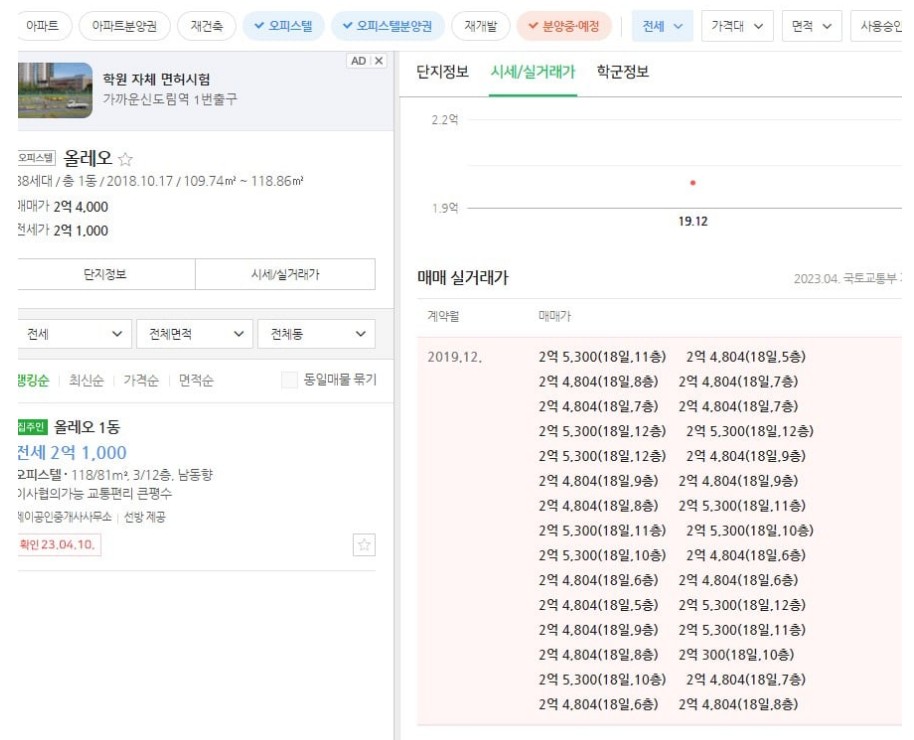This screenshot has height=740, width=914.
Task: Click the AD label icon
Action: point(358,61)
